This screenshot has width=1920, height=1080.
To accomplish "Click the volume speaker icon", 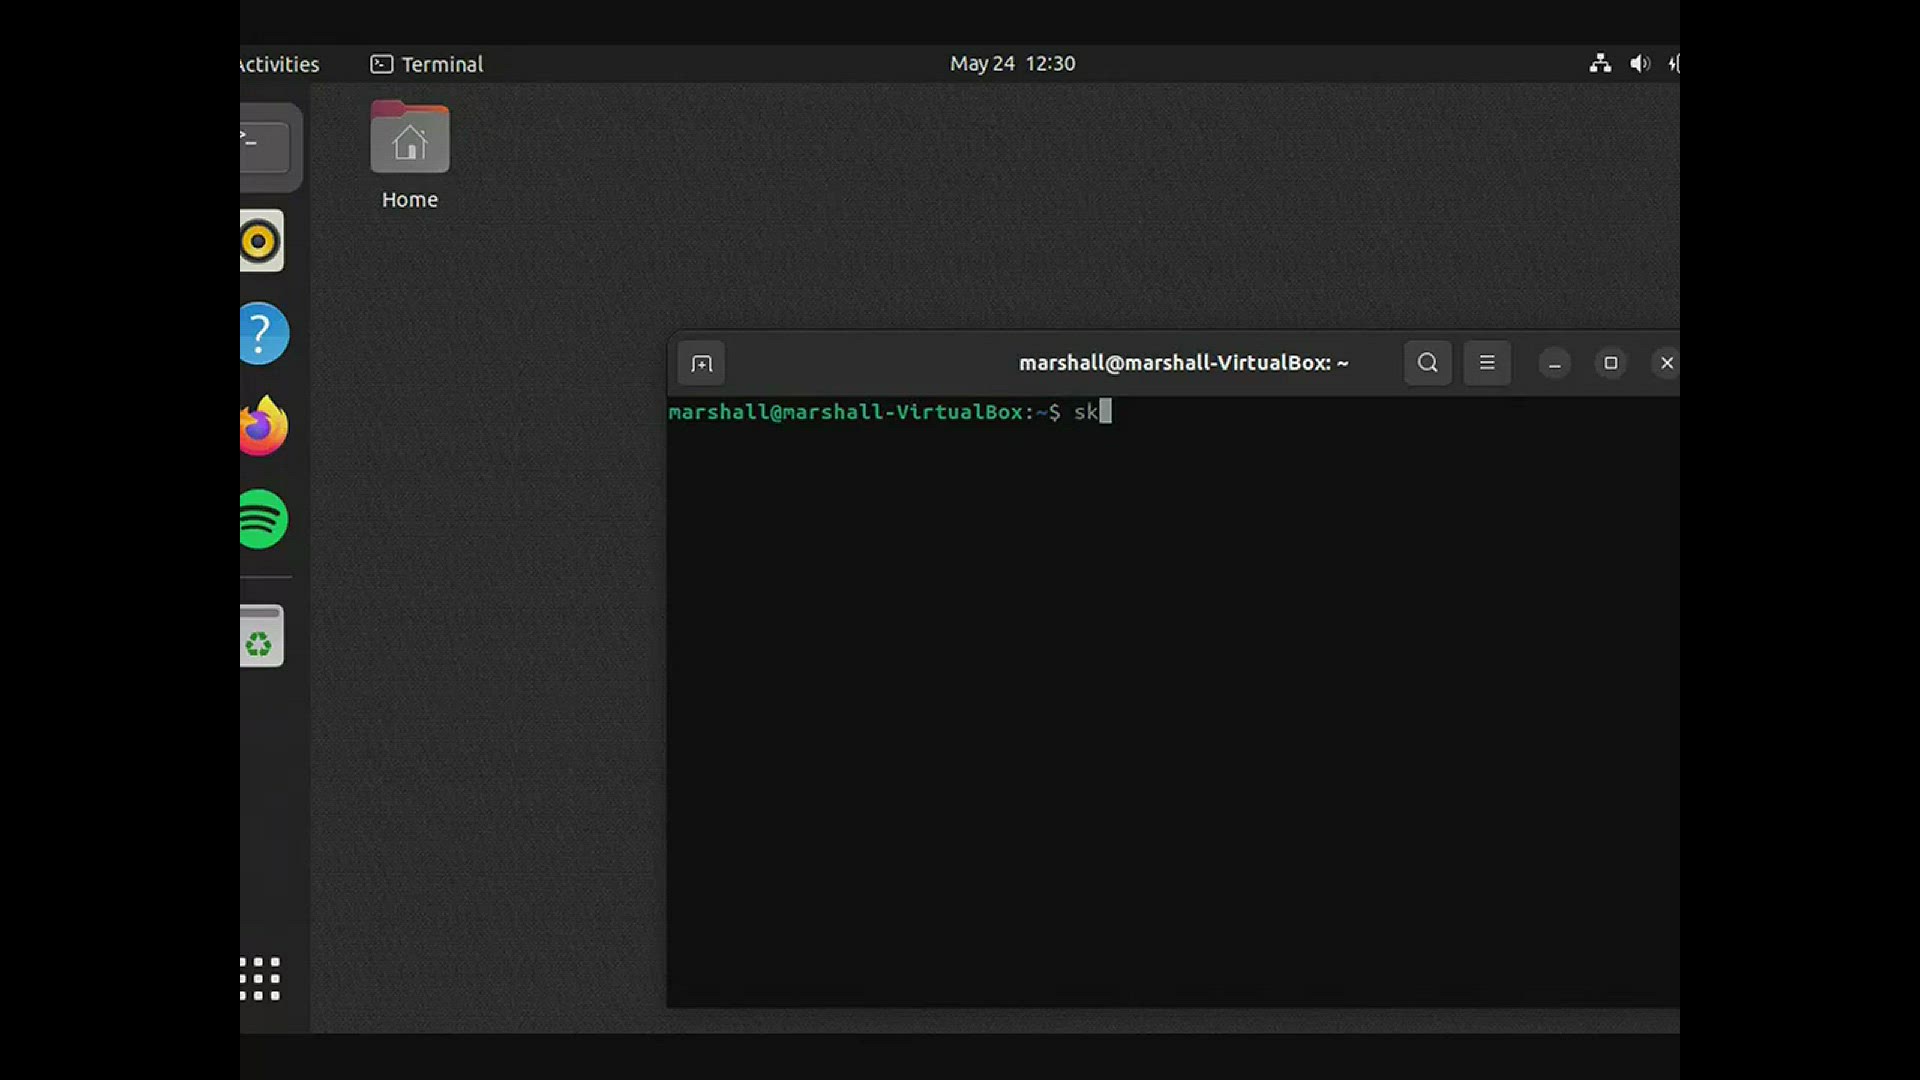I will [x=1639, y=64].
